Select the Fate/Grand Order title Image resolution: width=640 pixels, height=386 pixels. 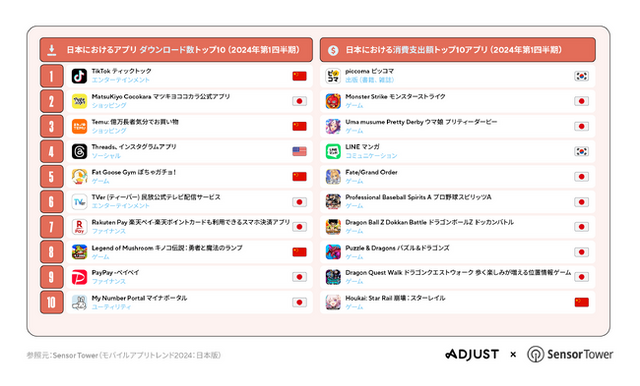[371, 172]
